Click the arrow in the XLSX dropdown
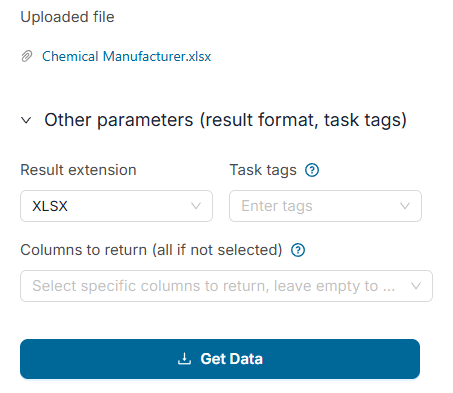This screenshot has height=393, width=453. pos(196,206)
